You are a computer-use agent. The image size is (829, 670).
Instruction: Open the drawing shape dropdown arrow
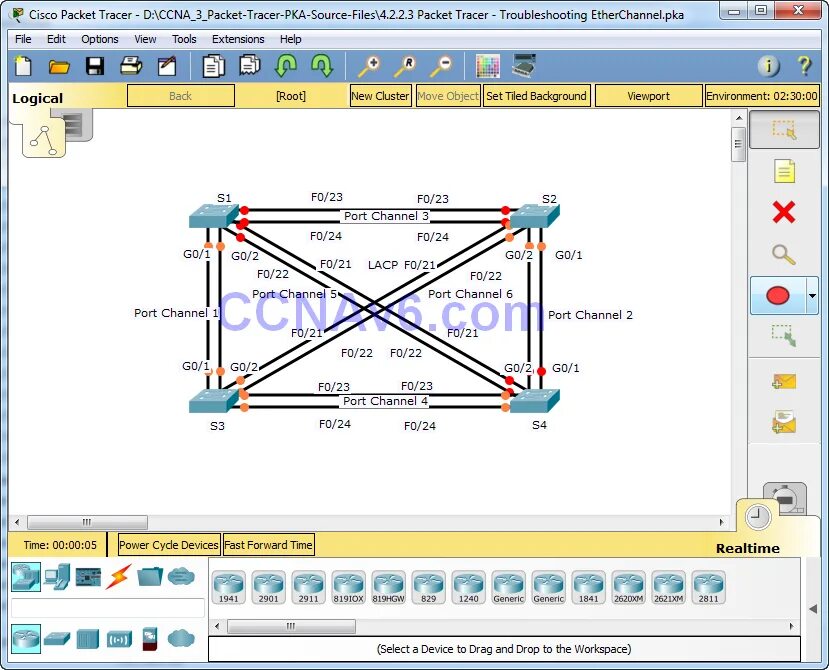tap(812, 296)
